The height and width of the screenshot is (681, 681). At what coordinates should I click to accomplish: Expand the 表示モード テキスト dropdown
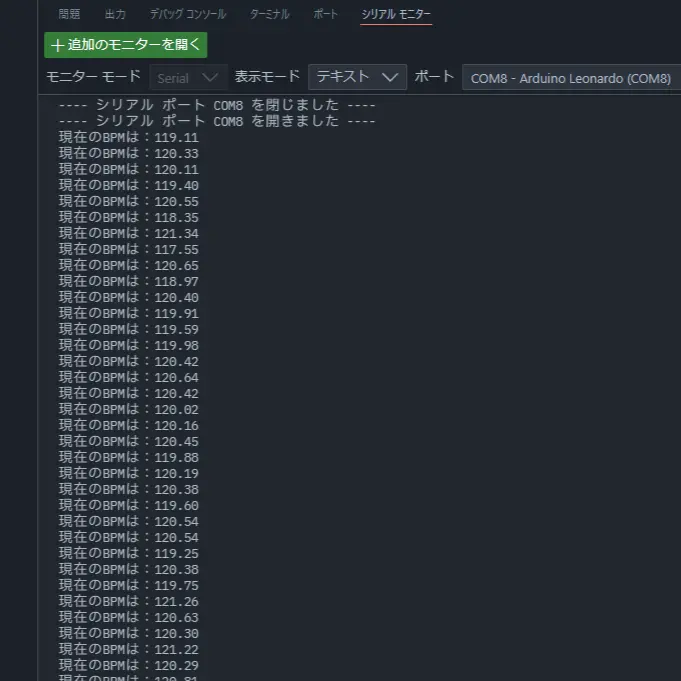pos(357,78)
